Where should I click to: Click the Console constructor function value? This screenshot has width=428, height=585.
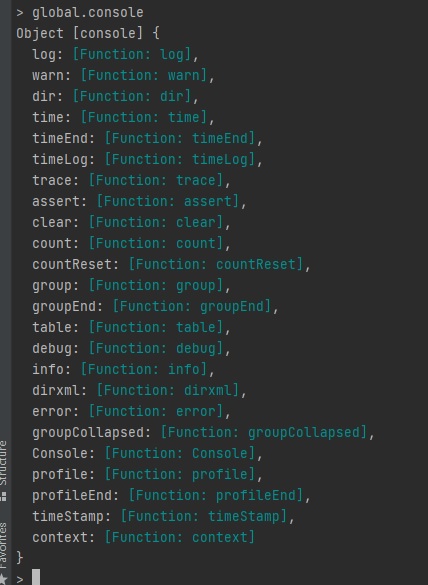tap(179, 453)
